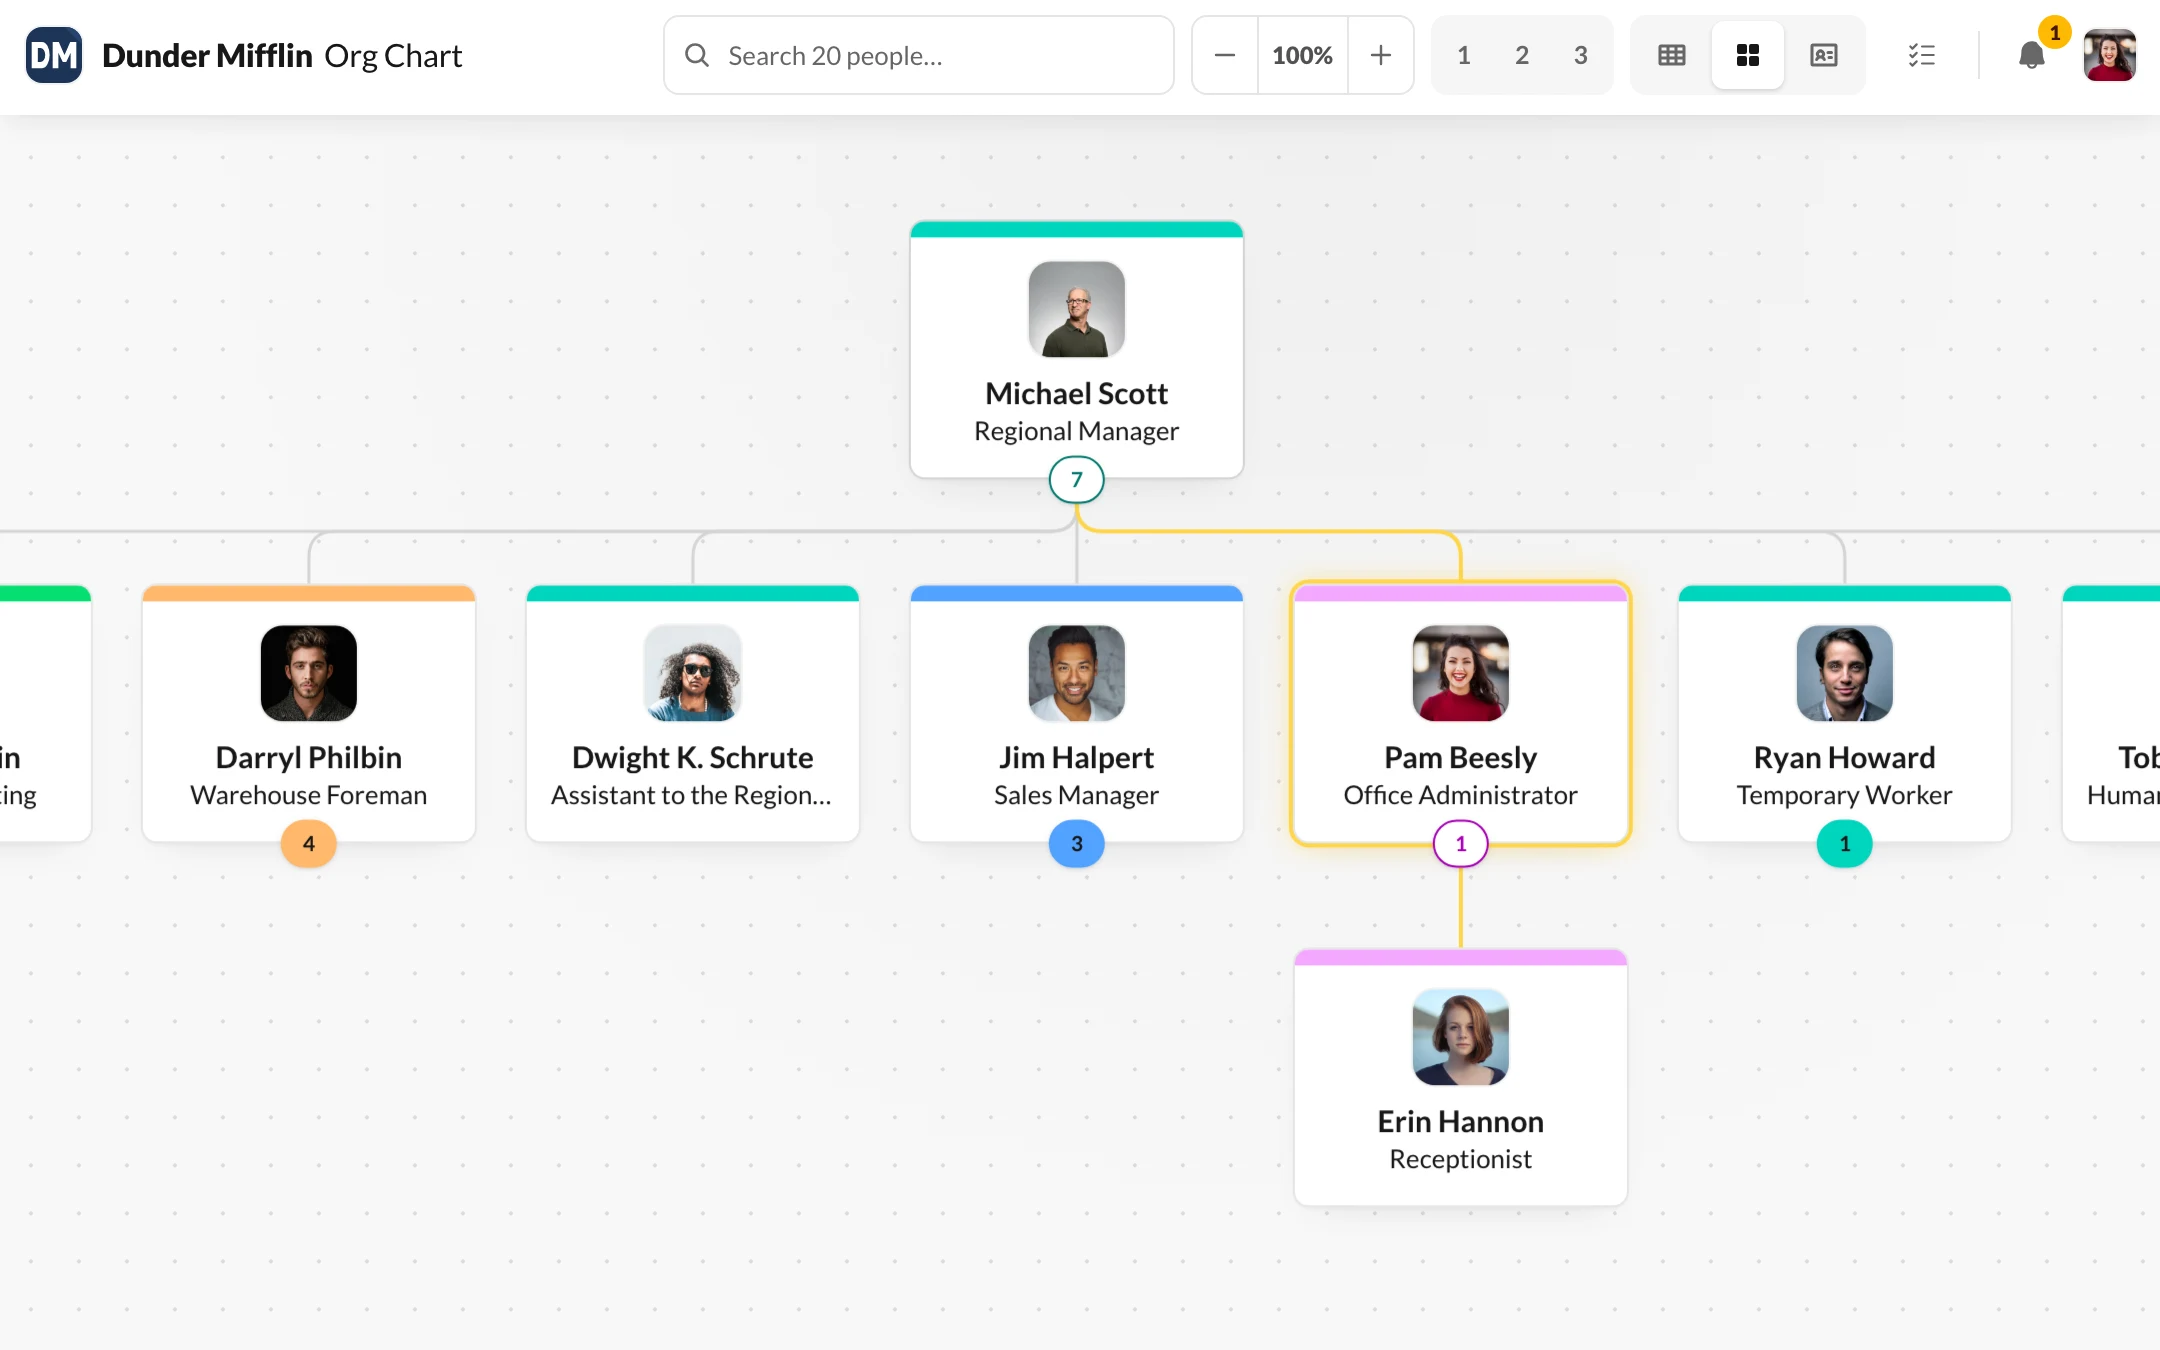Screen dimensions: 2160x1350
Task: Open notifications bell
Action: (x=2032, y=55)
